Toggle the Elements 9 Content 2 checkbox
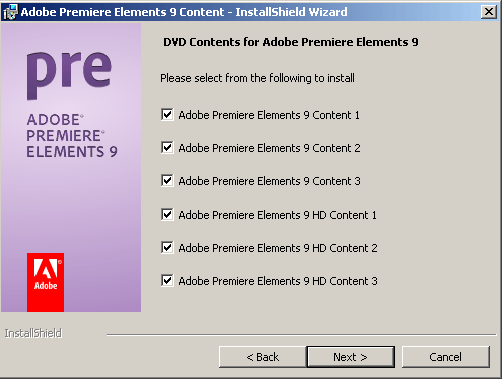The width and height of the screenshot is (502, 379). tap(167, 148)
